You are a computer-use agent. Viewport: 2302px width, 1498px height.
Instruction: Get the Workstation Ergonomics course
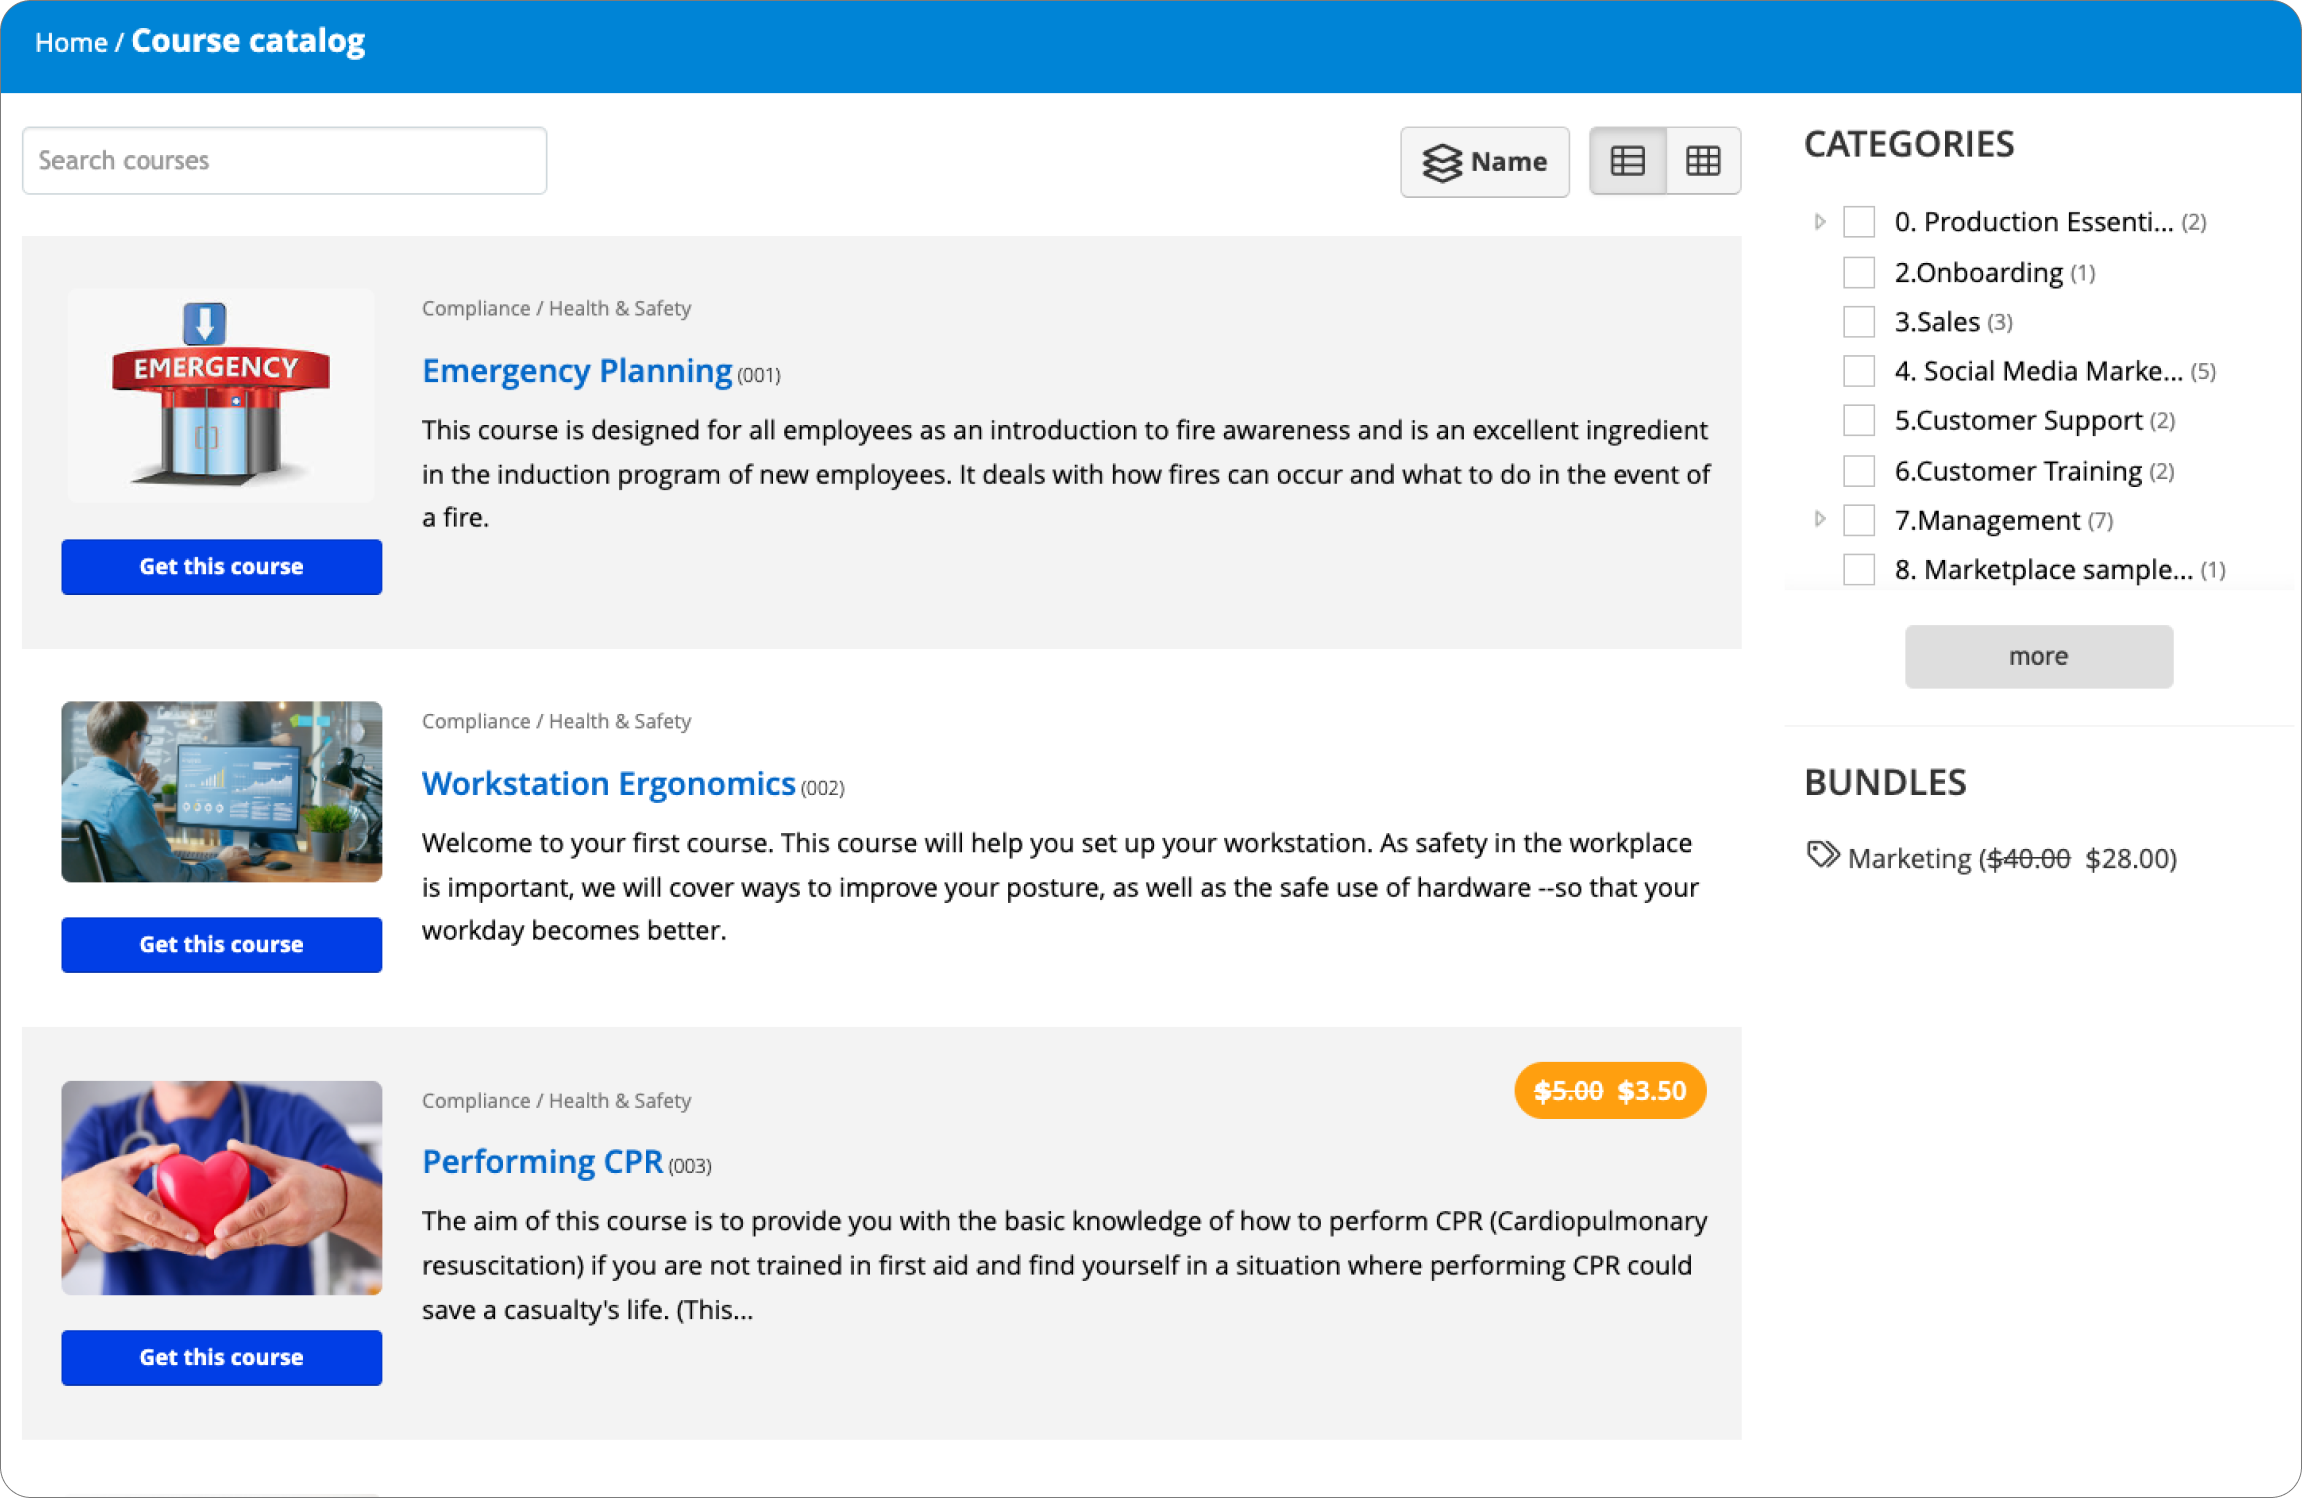pyautogui.click(x=221, y=945)
